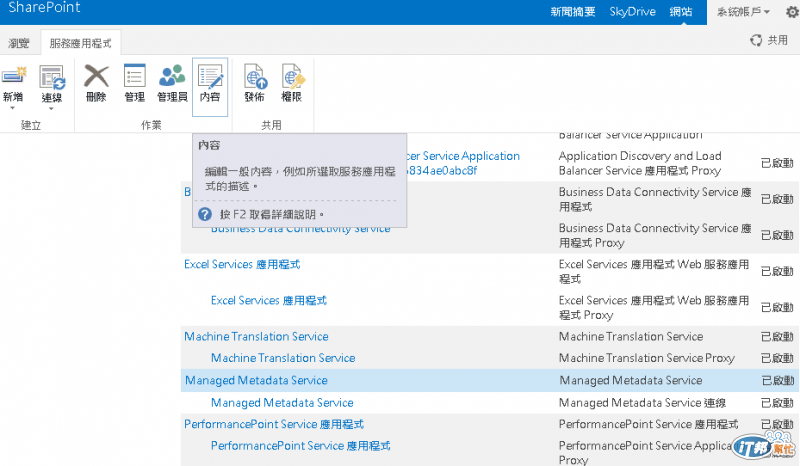Open 網站 in the top bar

pyautogui.click(x=681, y=12)
